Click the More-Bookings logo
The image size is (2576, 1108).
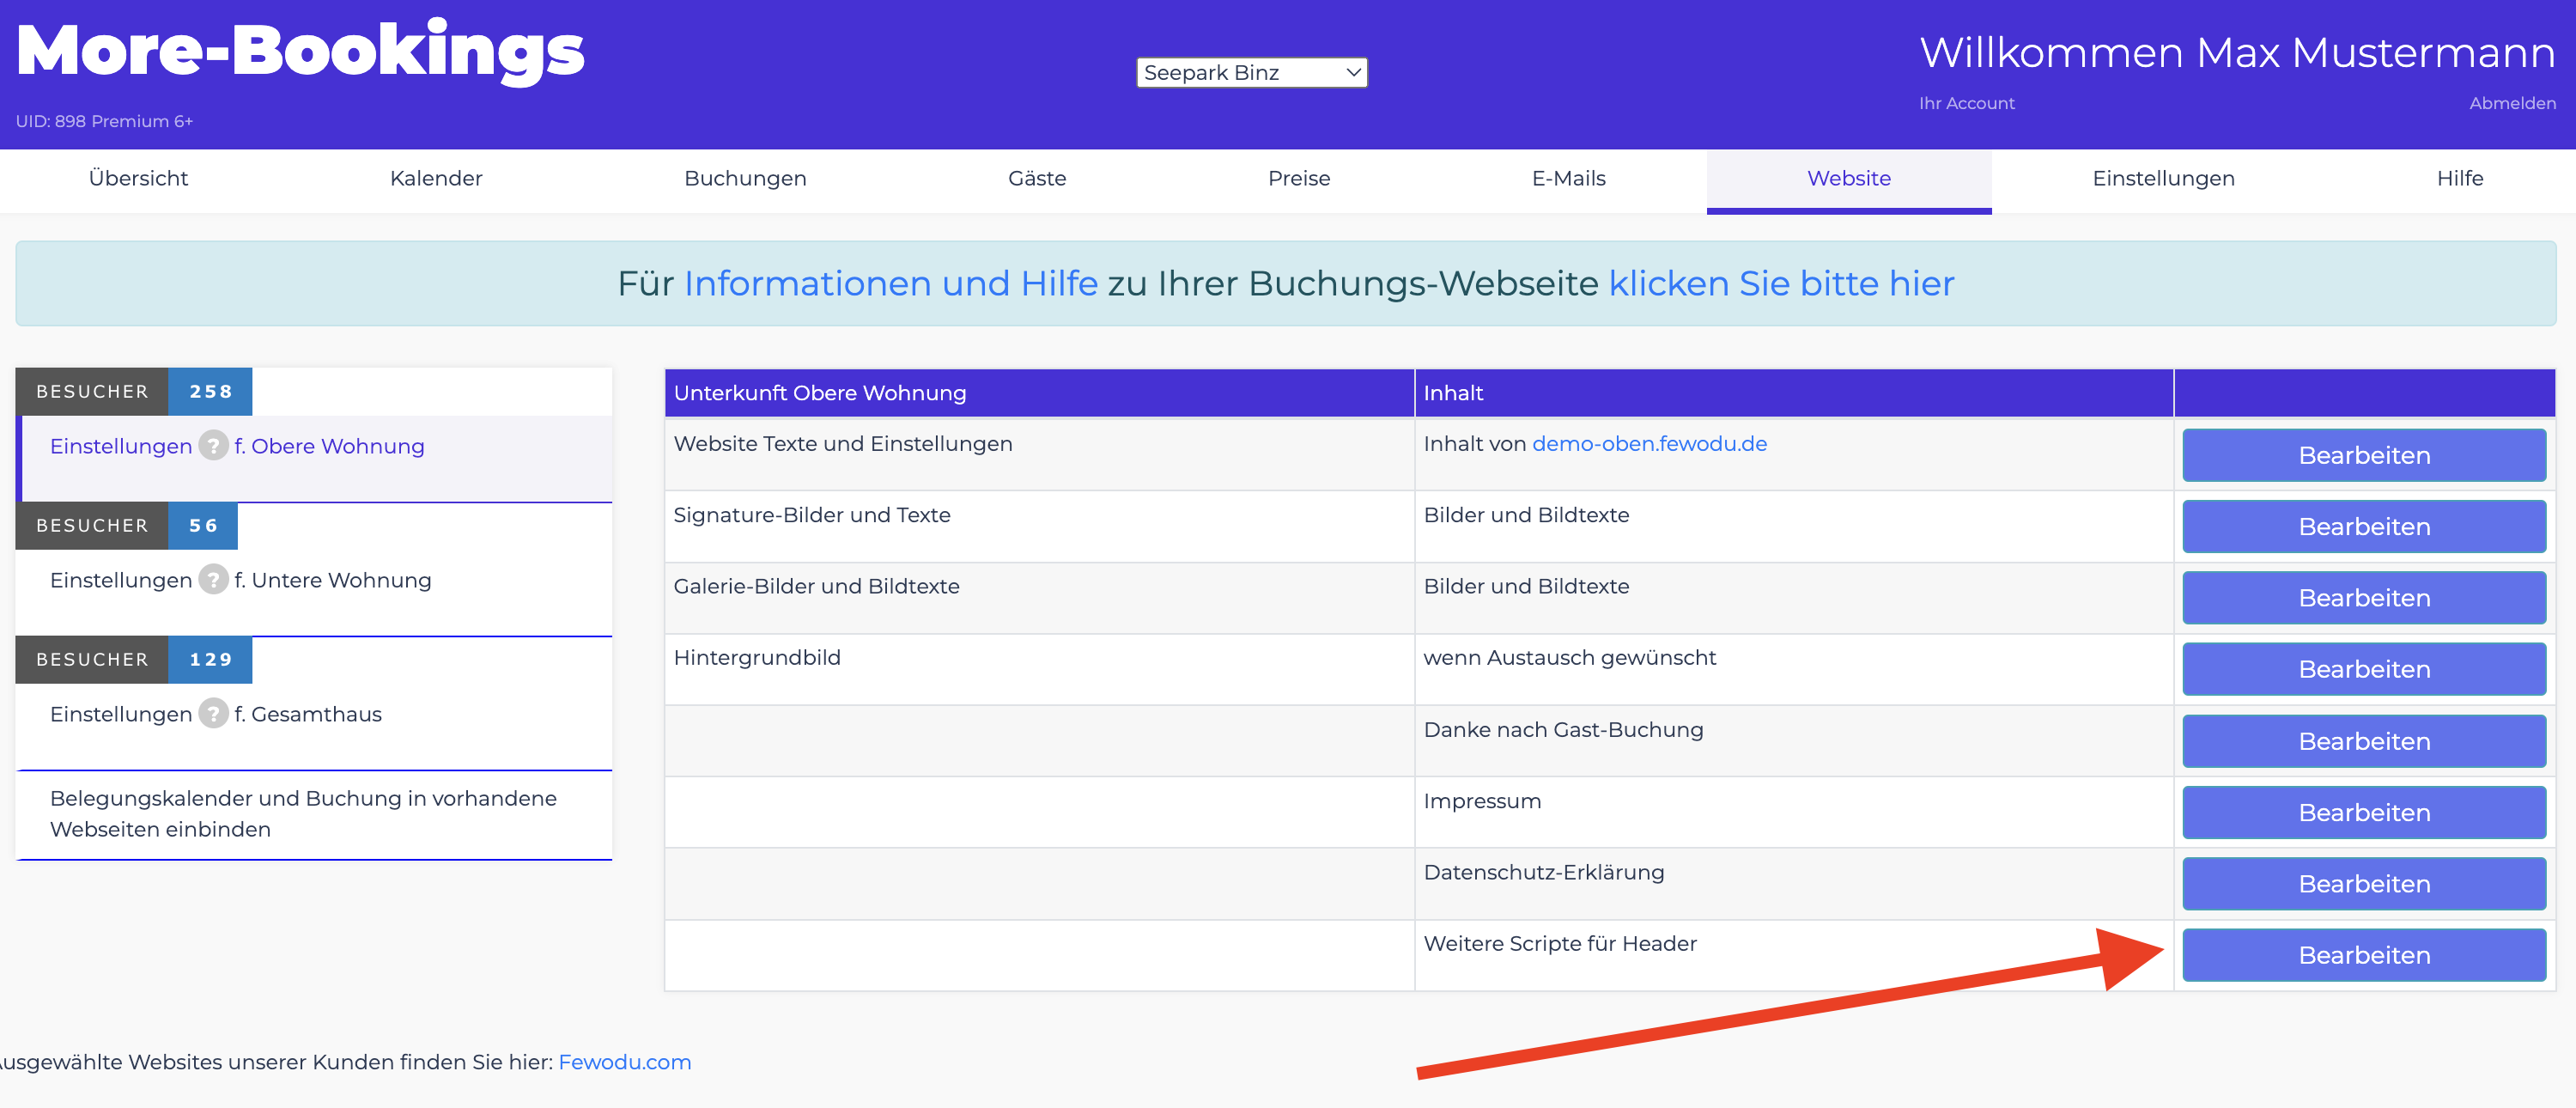click(300, 51)
